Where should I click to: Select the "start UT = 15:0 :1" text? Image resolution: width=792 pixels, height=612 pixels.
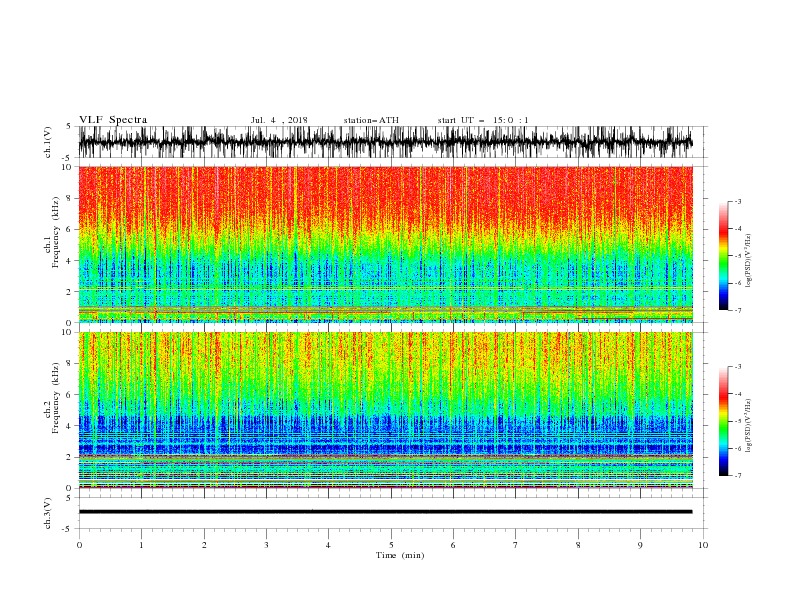pos(483,120)
